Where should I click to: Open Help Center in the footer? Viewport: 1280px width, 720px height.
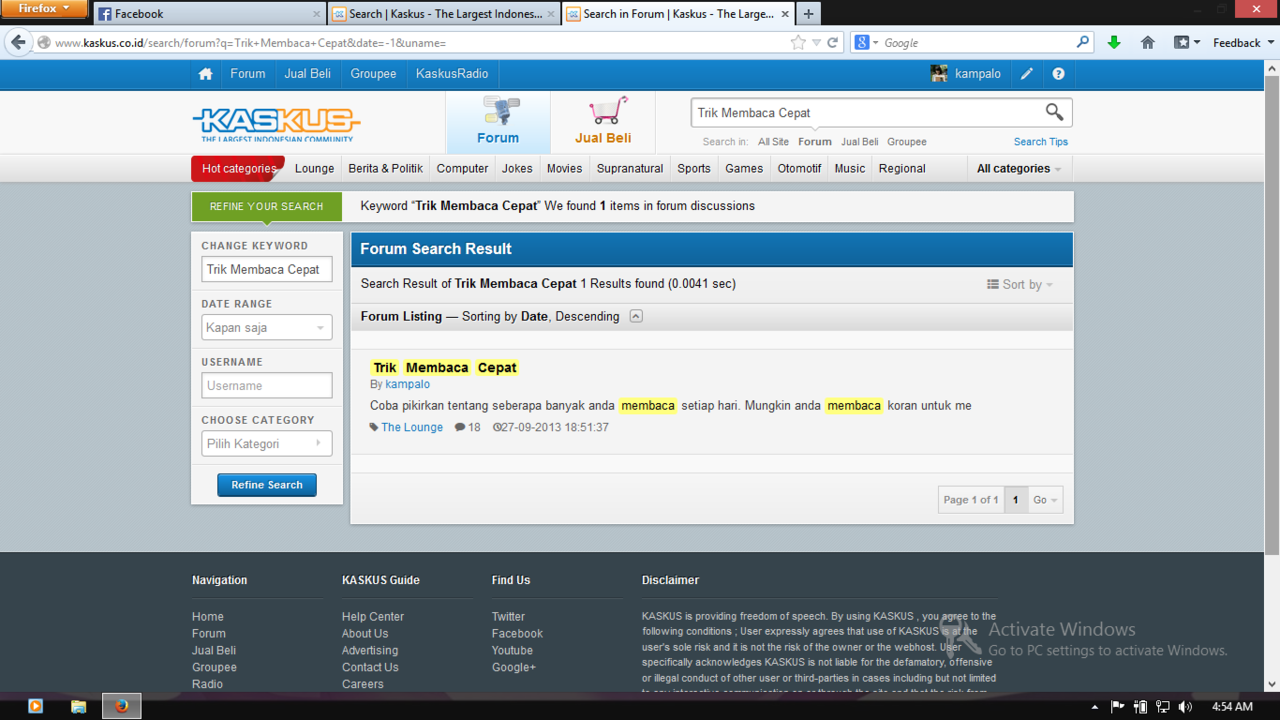point(373,617)
